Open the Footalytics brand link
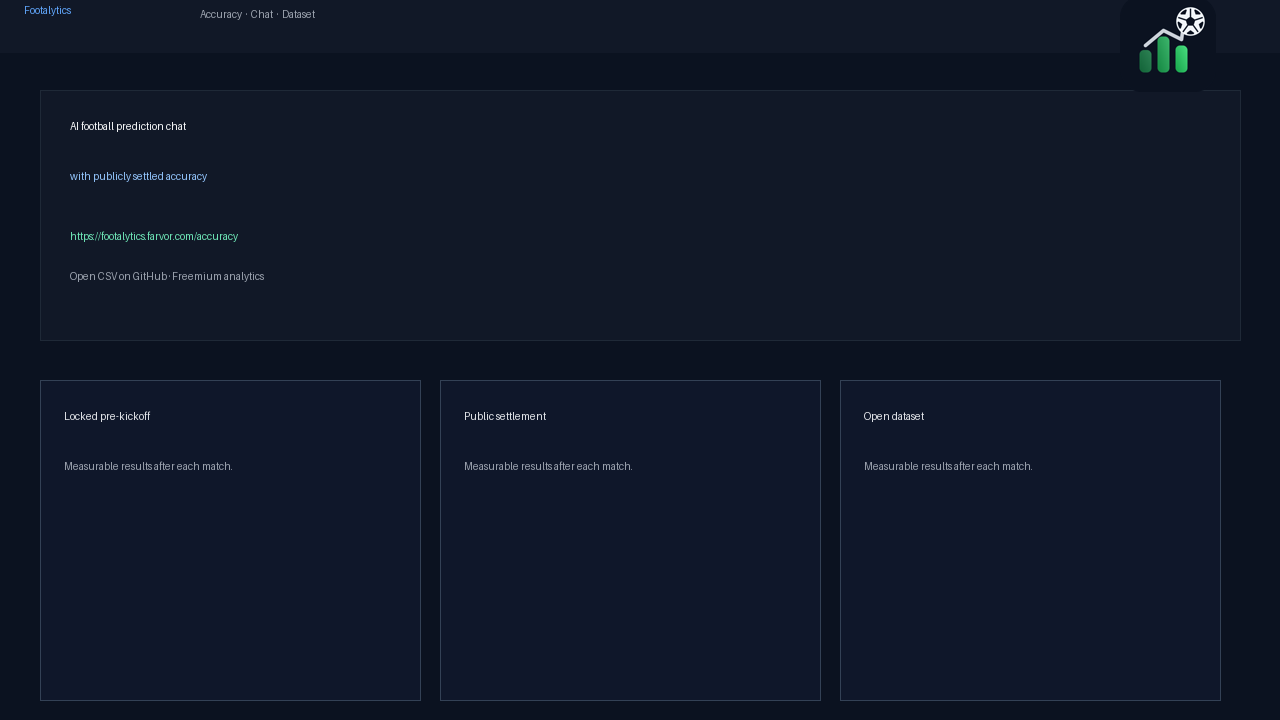The width and height of the screenshot is (1280, 720). [48, 10]
